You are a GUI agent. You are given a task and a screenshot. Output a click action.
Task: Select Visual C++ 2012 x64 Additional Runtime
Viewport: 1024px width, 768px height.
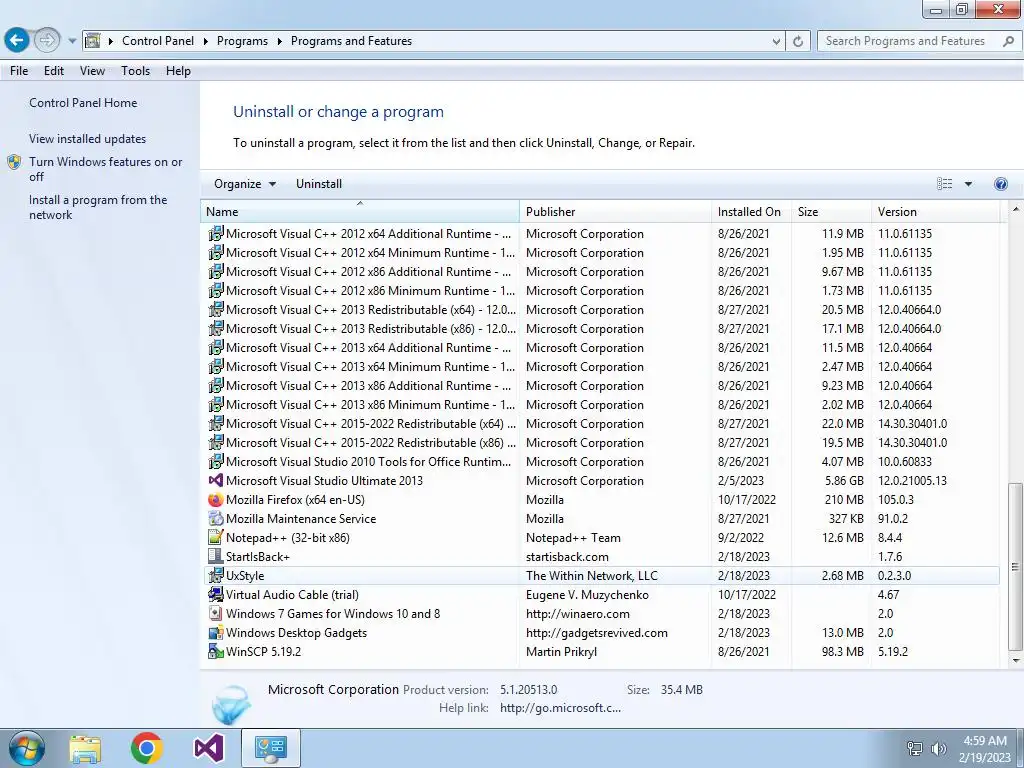601,234
